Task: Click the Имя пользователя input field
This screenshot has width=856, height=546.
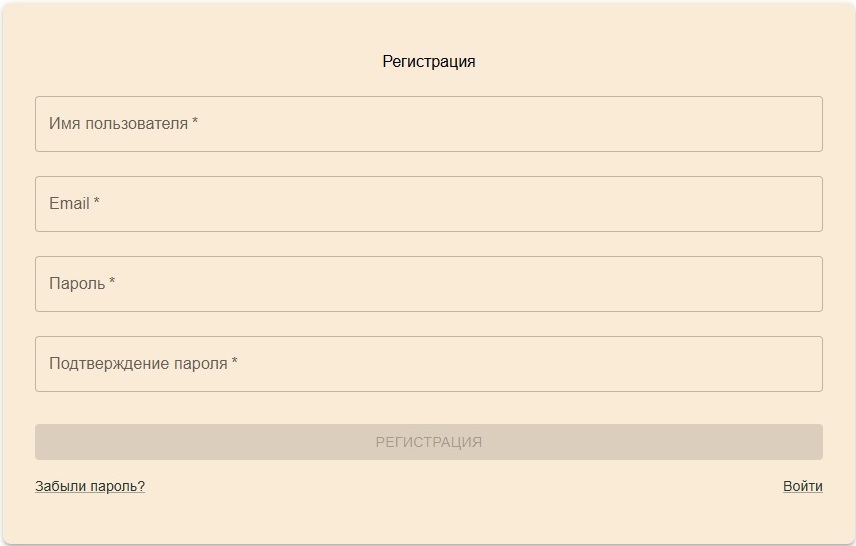Action: coord(428,124)
